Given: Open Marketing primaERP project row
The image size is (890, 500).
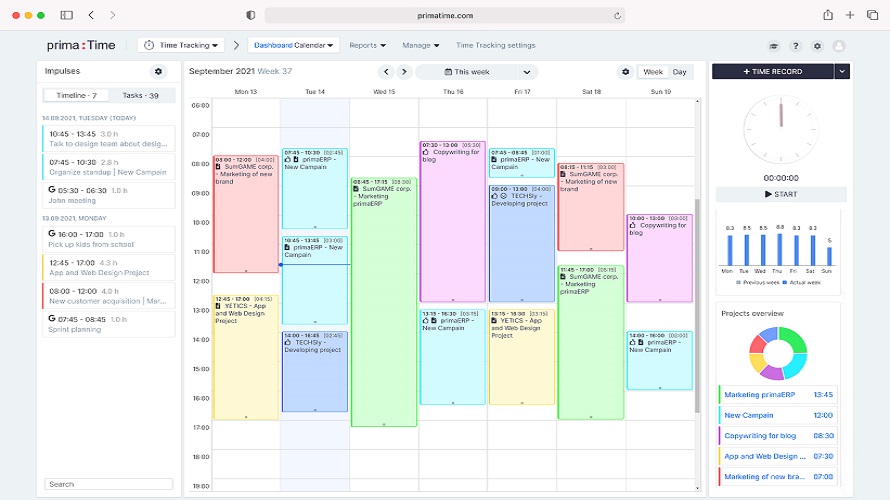Looking at the screenshot, I should coord(778,394).
